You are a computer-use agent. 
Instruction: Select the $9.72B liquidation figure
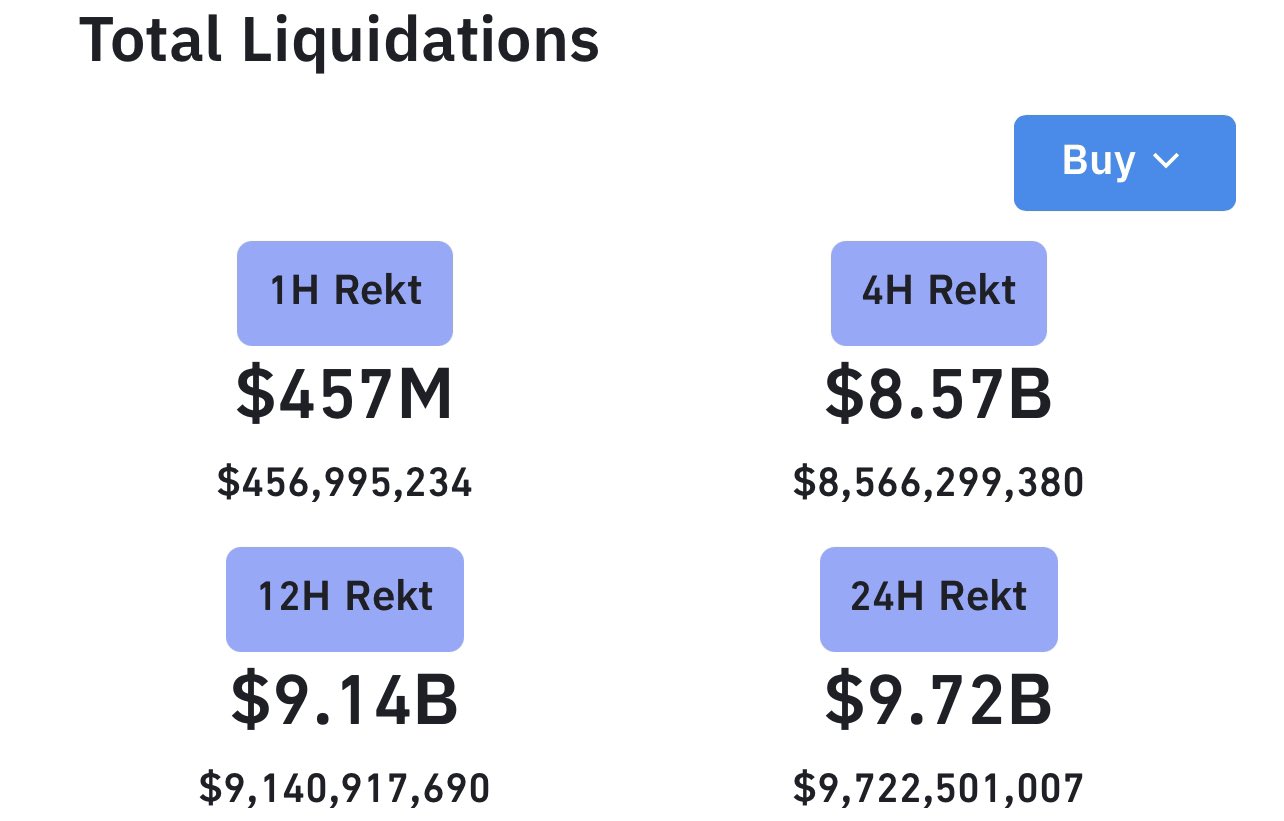939,701
